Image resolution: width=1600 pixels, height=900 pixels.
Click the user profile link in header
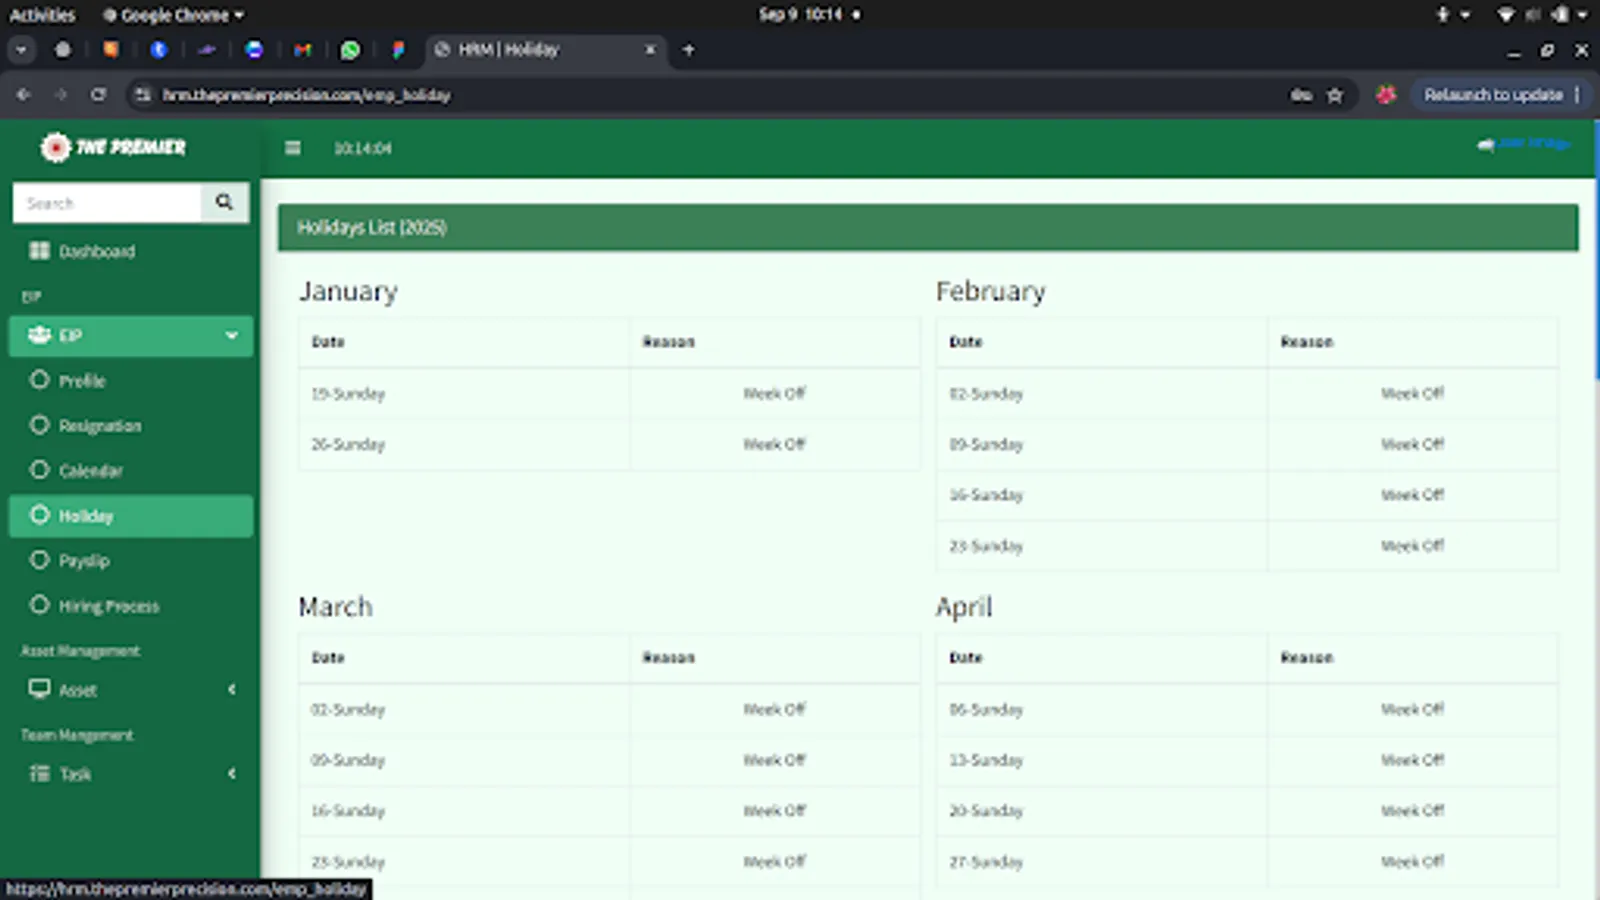pos(1524,144)
